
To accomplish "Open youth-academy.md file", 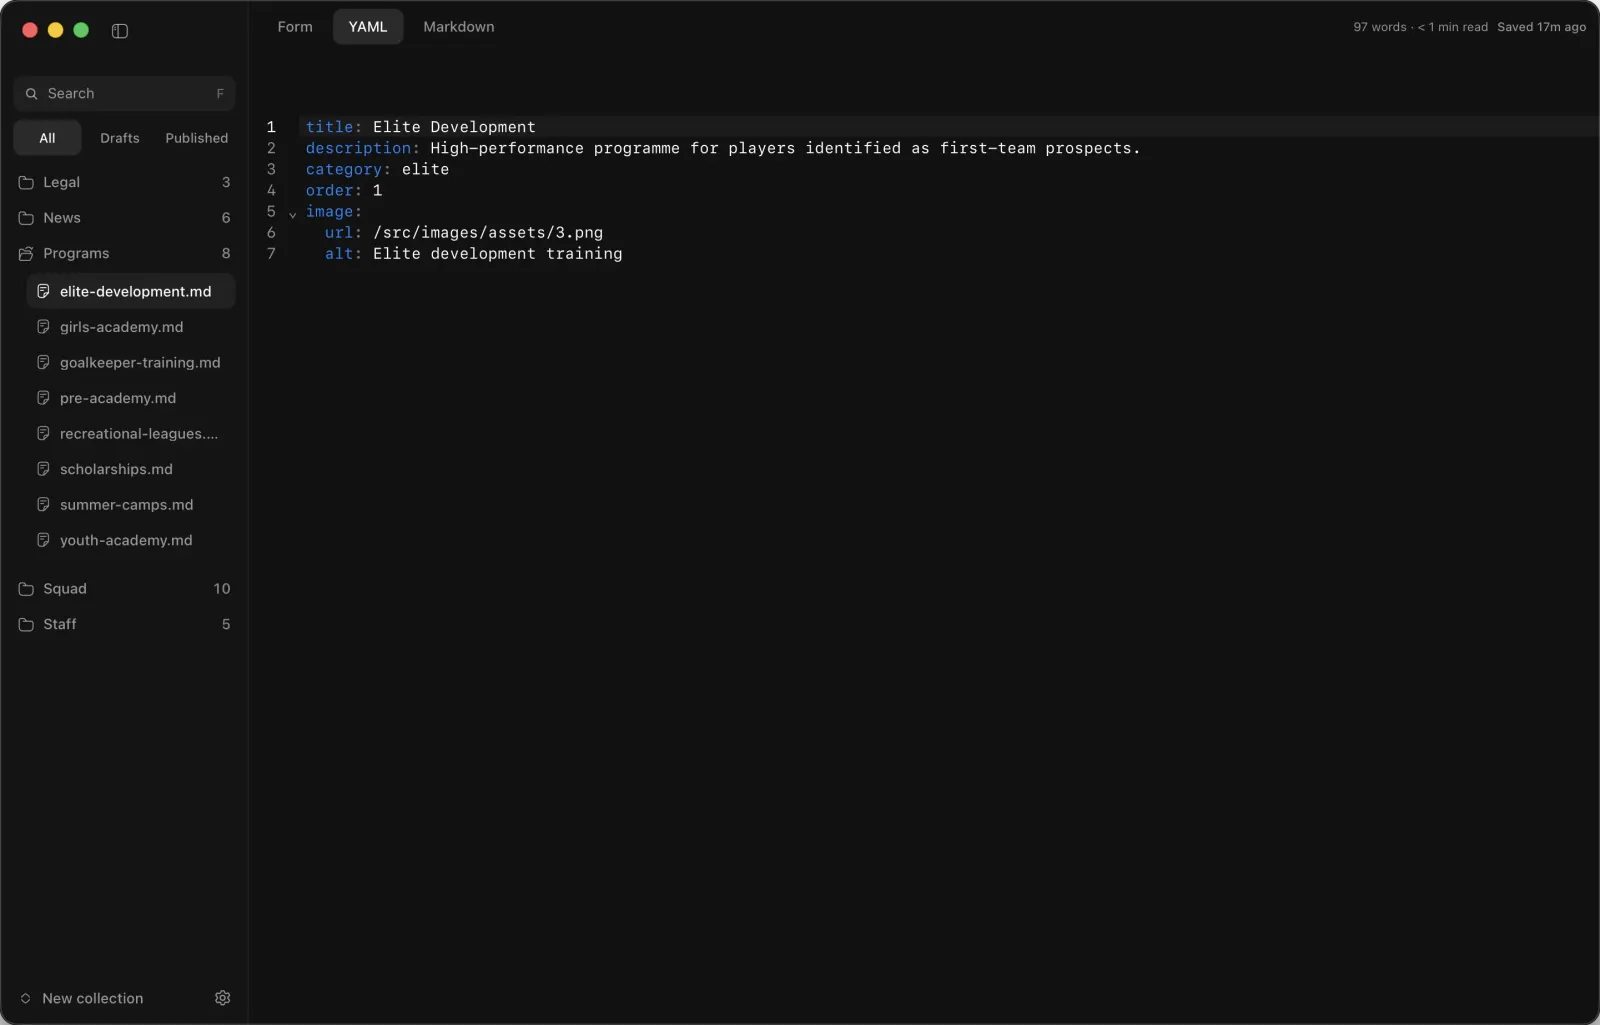I will [x=131, y=540].
